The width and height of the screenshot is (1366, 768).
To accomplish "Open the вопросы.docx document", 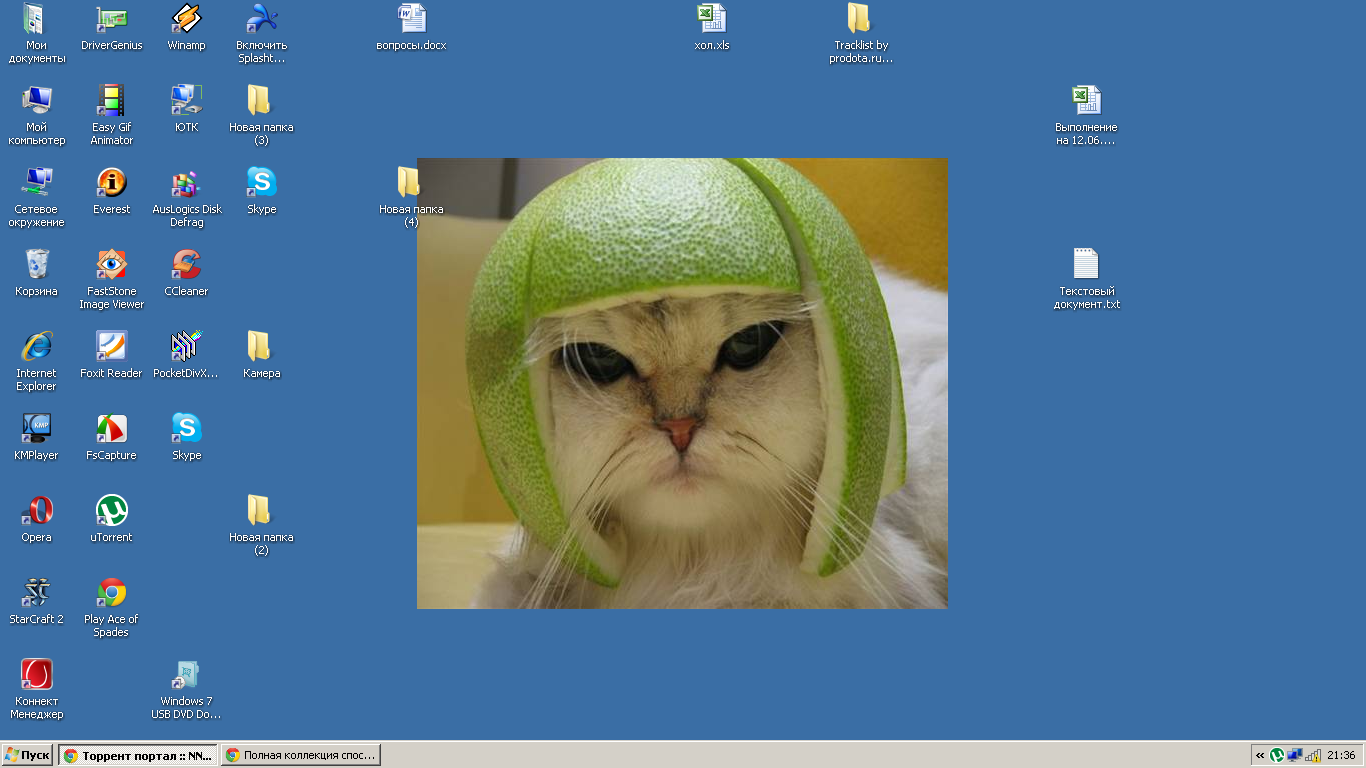I will (x=413, y=22).
